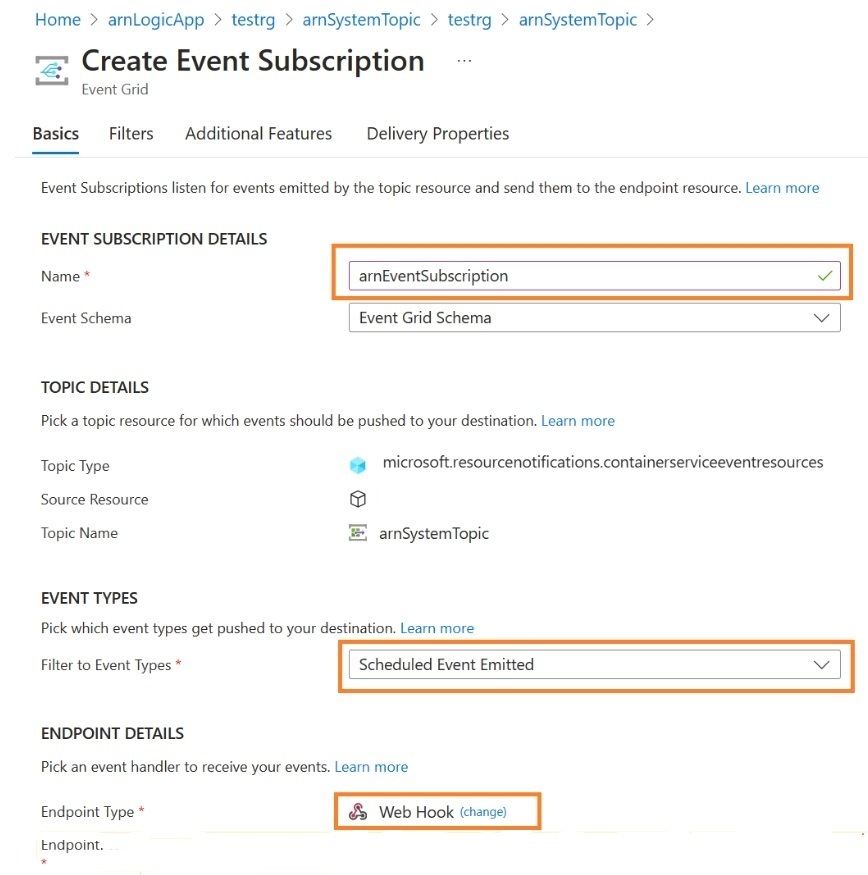Open arnLogicApp breadcrumb link
Viewport: 868px width, 875px height.
(156, 20)
